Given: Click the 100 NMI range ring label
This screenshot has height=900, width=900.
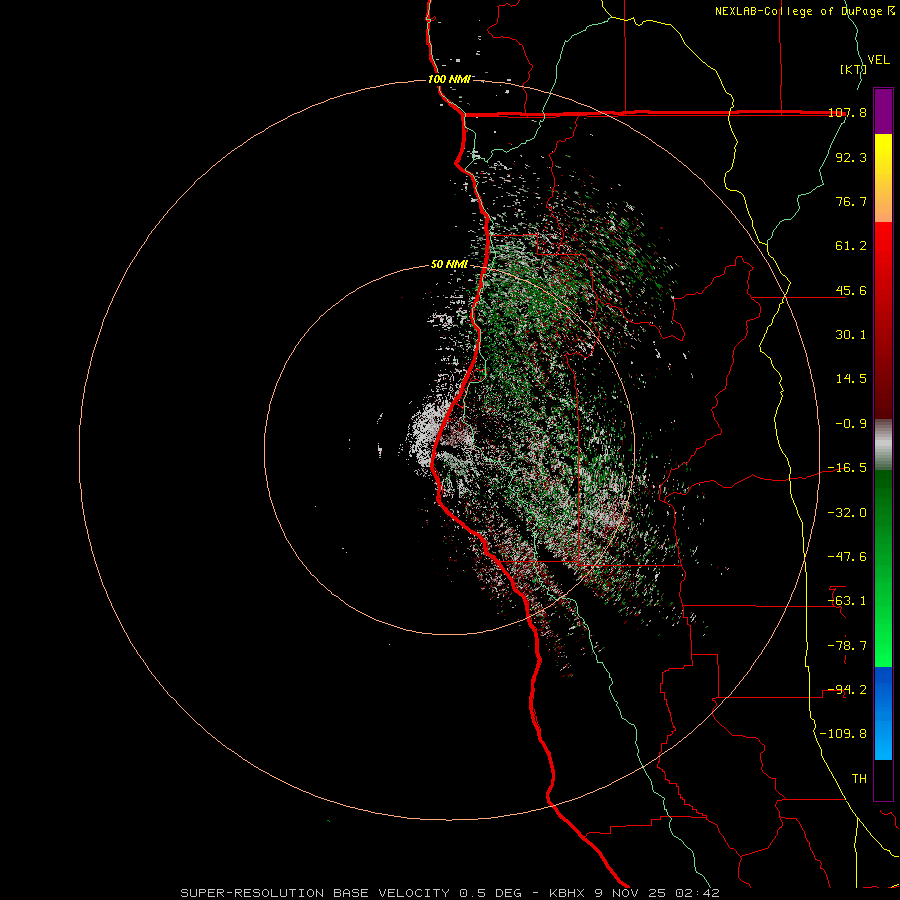Looking at the screenshot, I should coord(449,79).
